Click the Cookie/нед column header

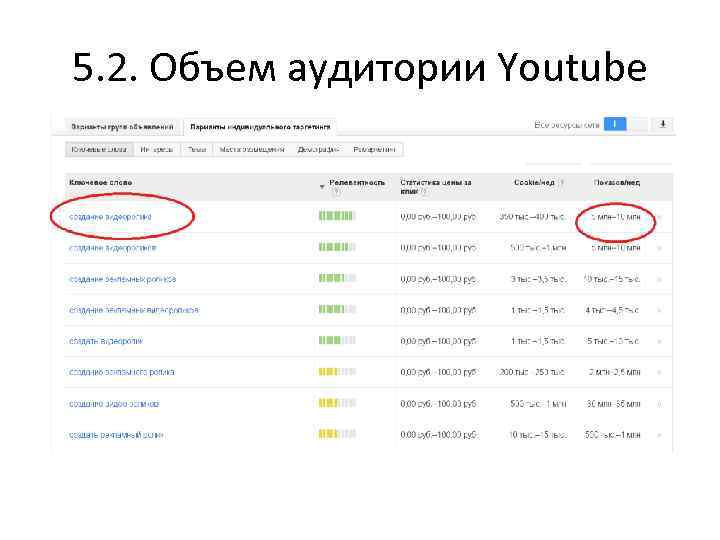point(534,183)
